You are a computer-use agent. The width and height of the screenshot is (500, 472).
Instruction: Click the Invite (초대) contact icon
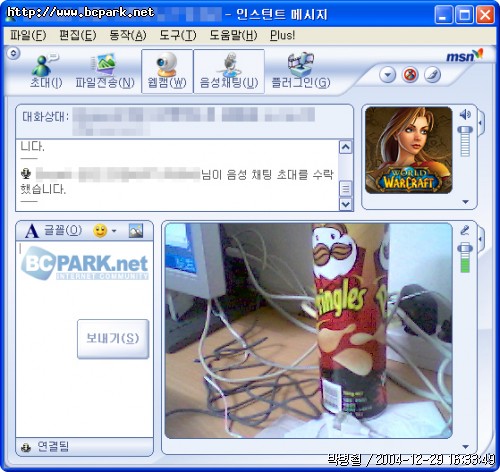coord(45,71)
